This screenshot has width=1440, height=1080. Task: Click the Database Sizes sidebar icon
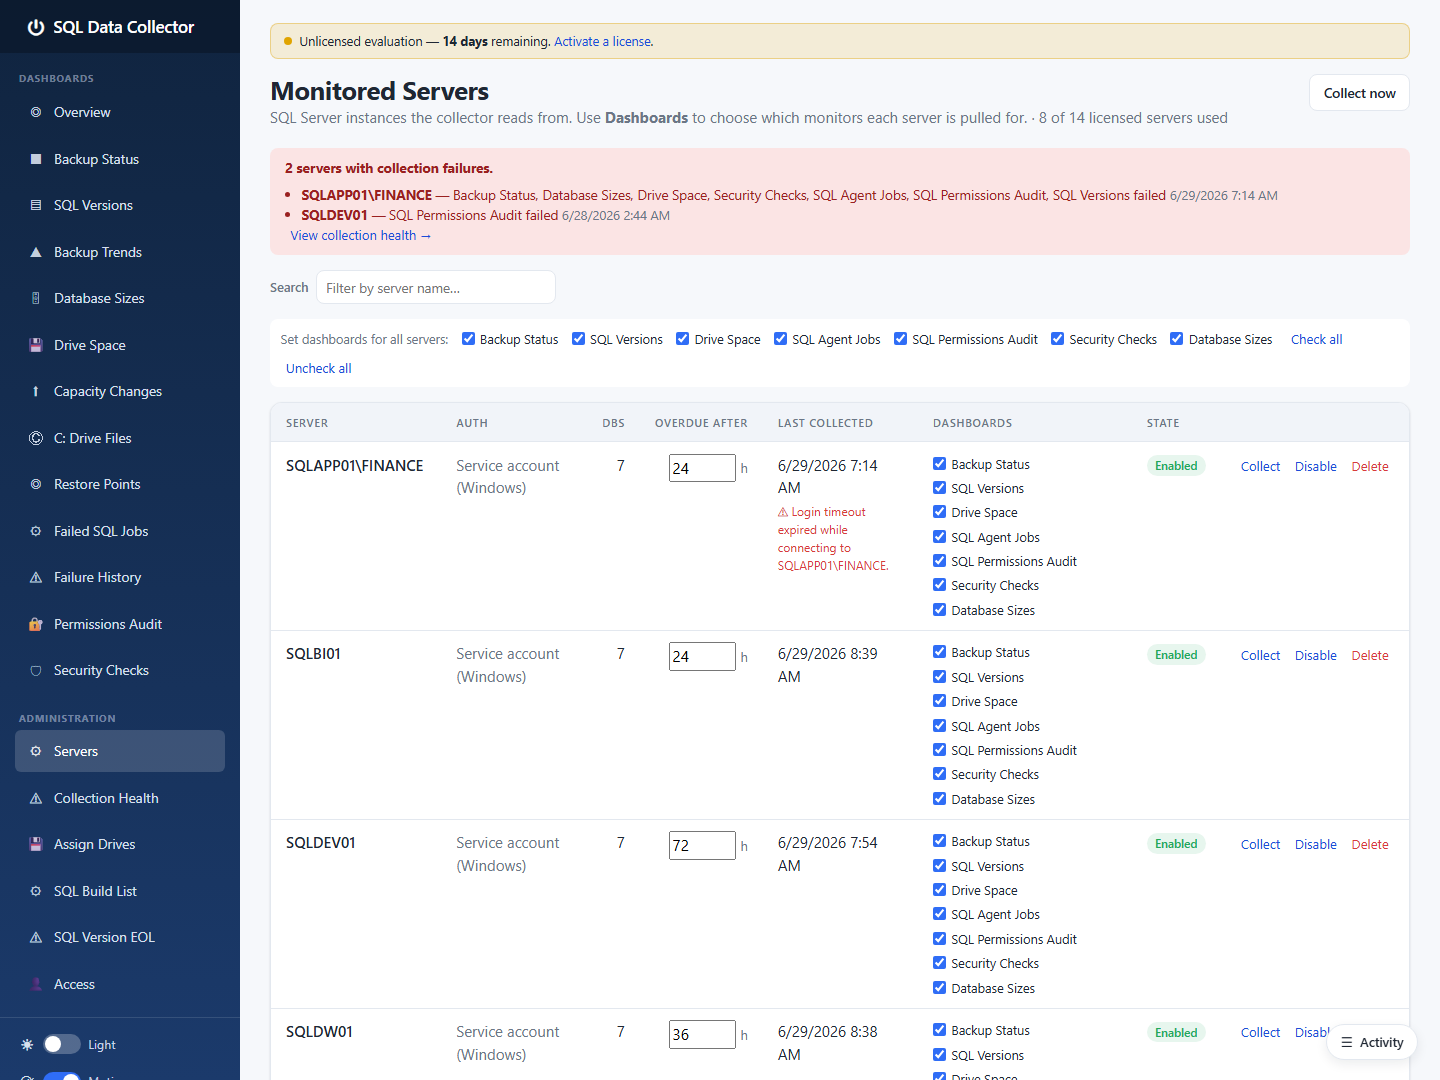(36, 299)
